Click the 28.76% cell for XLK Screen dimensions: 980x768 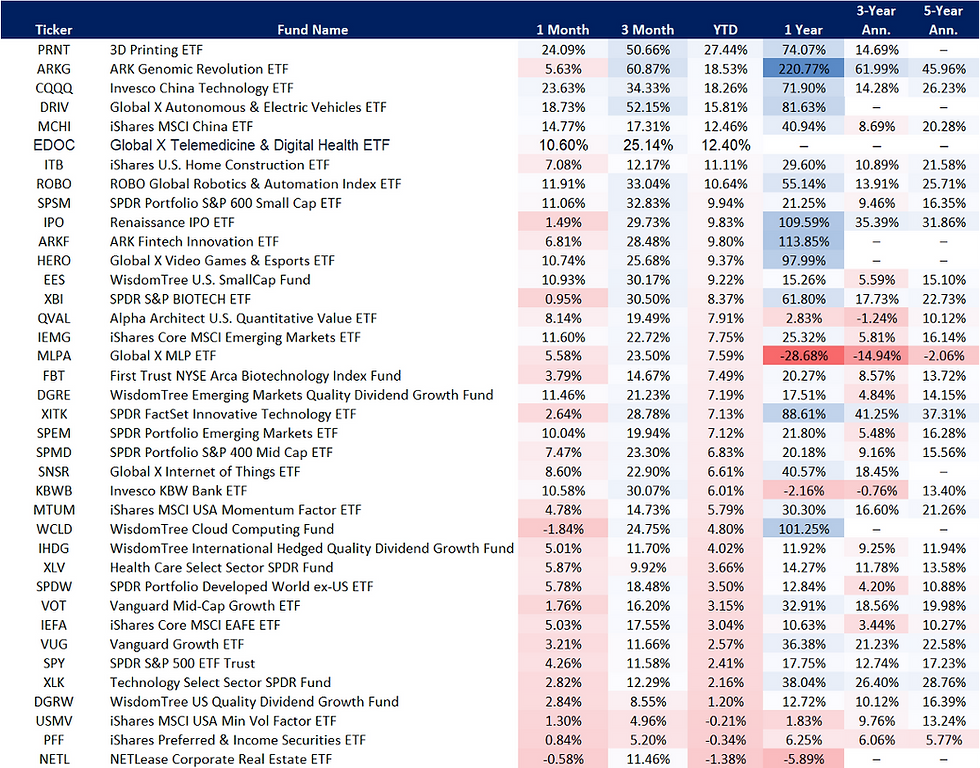coord(943,682)
